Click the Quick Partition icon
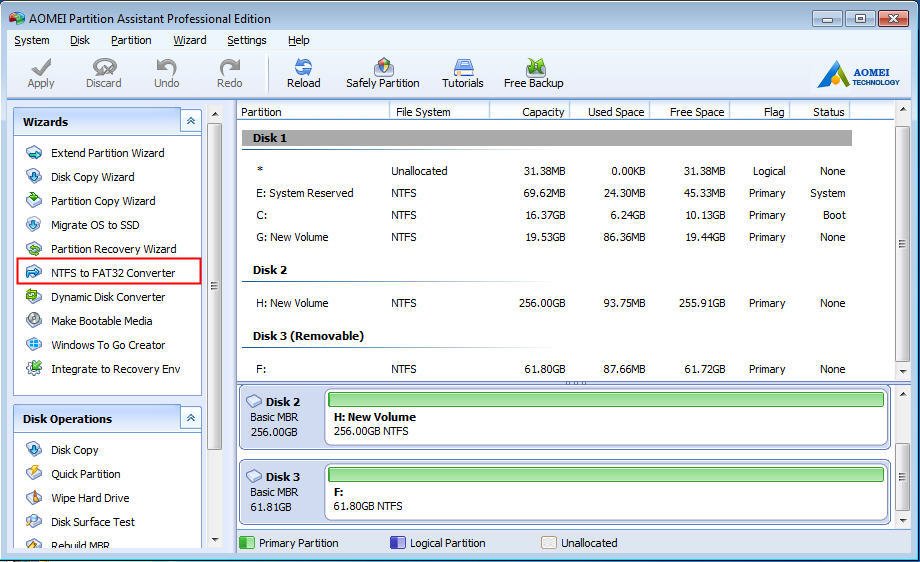920x562 pixels. (34, 473)
